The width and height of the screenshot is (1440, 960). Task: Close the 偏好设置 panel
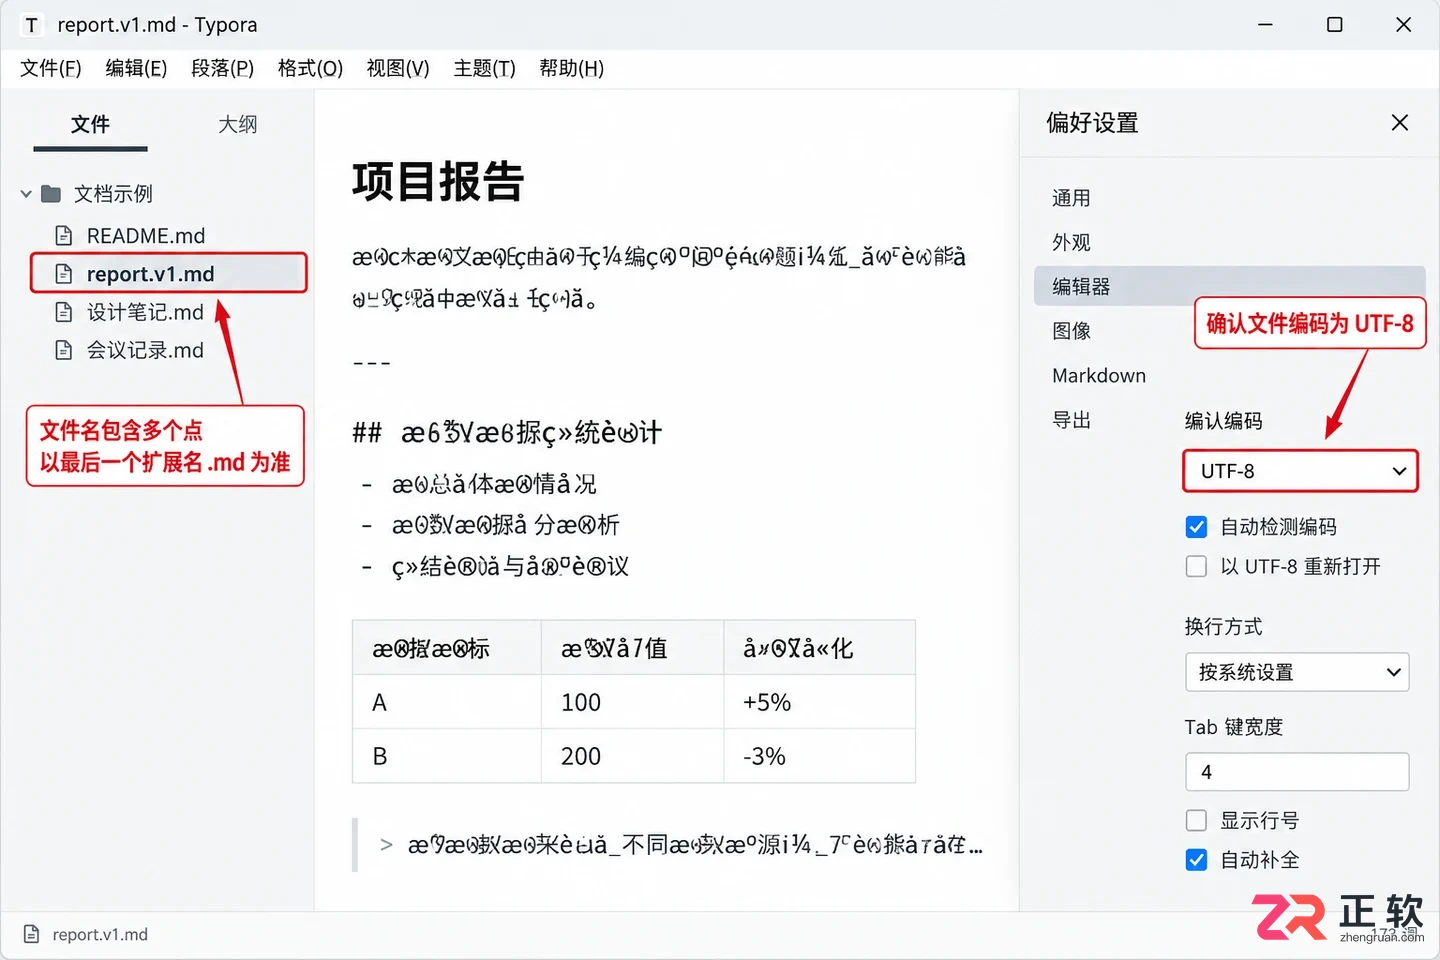[x=1399, y=122]
